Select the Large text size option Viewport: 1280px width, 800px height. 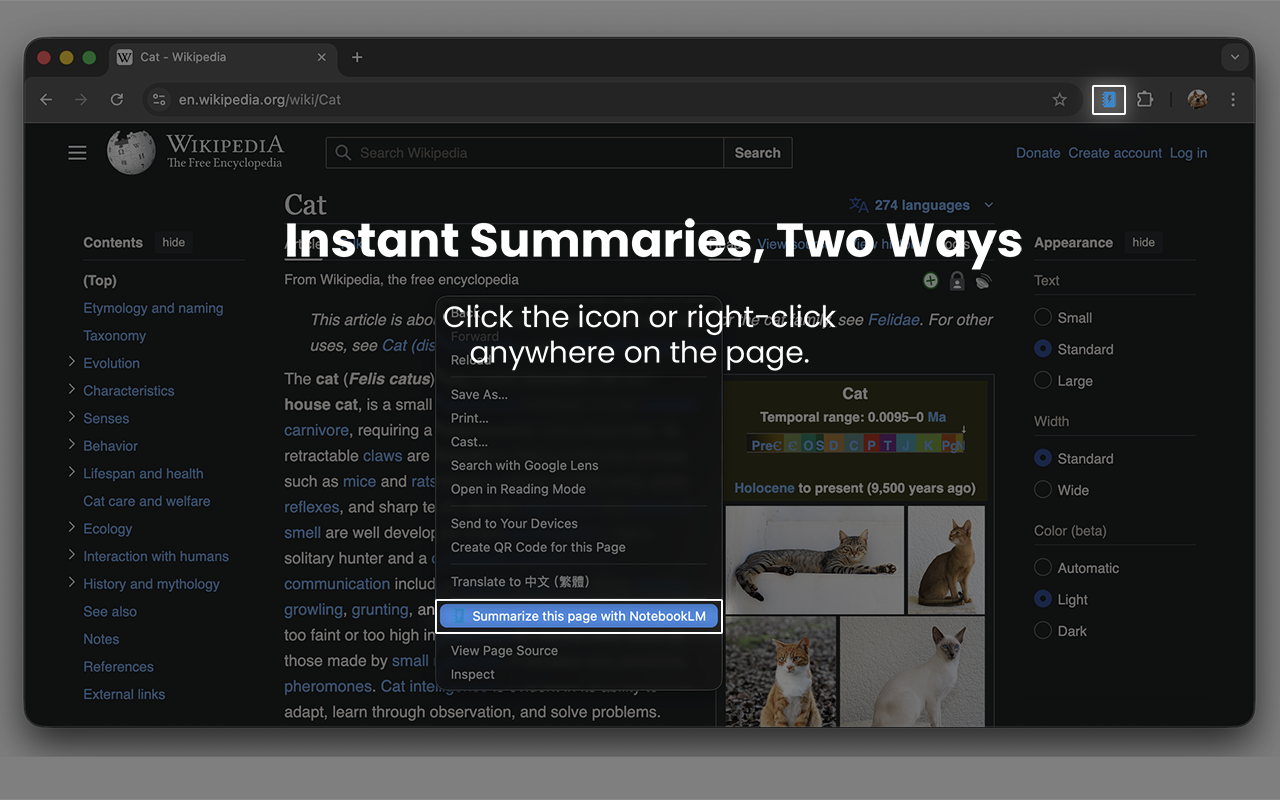click(1043, 381)
